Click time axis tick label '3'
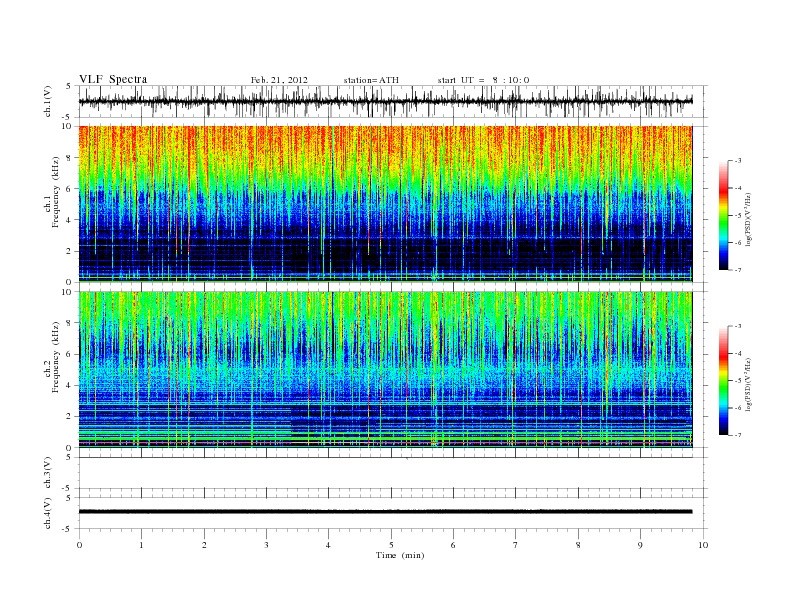This screenshot has width=792, height=612. coord(266,545)
